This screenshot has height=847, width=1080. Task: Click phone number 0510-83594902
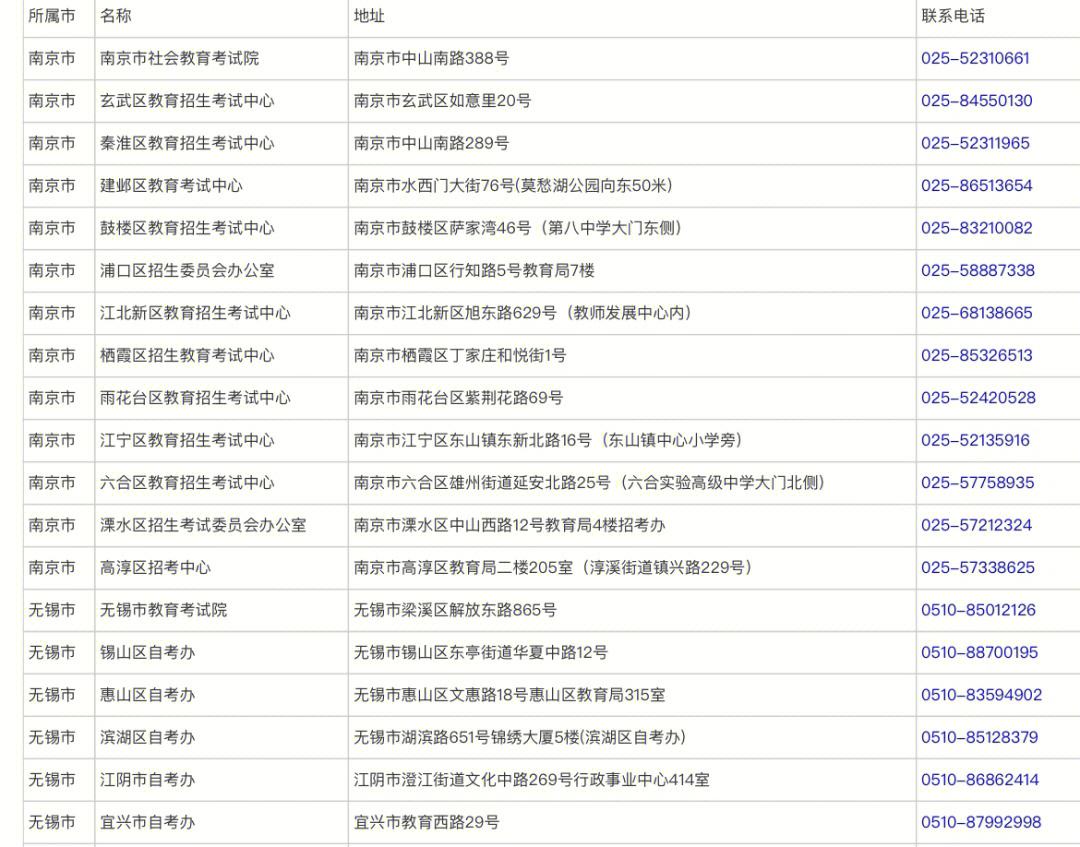point(981,696)
